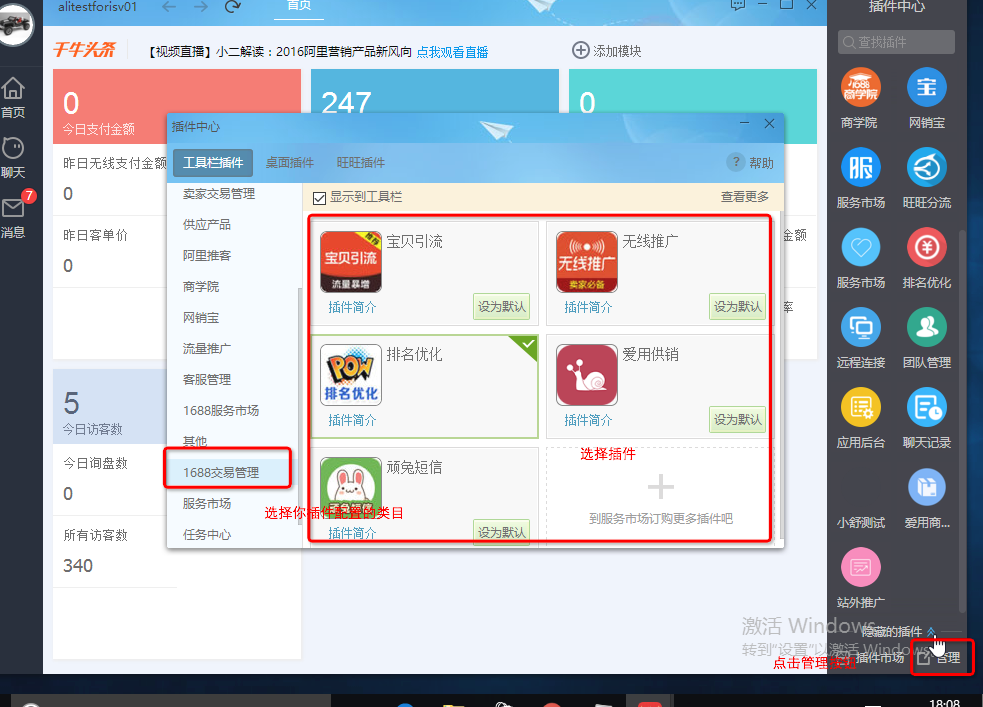The height and width of the screenshot is (707, 983).
Task: Set 爱用供销 as default plugin
Action: (737, 419)
